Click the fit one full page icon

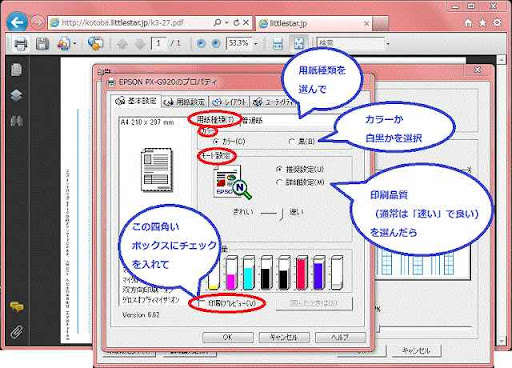[x=299, y=43]
